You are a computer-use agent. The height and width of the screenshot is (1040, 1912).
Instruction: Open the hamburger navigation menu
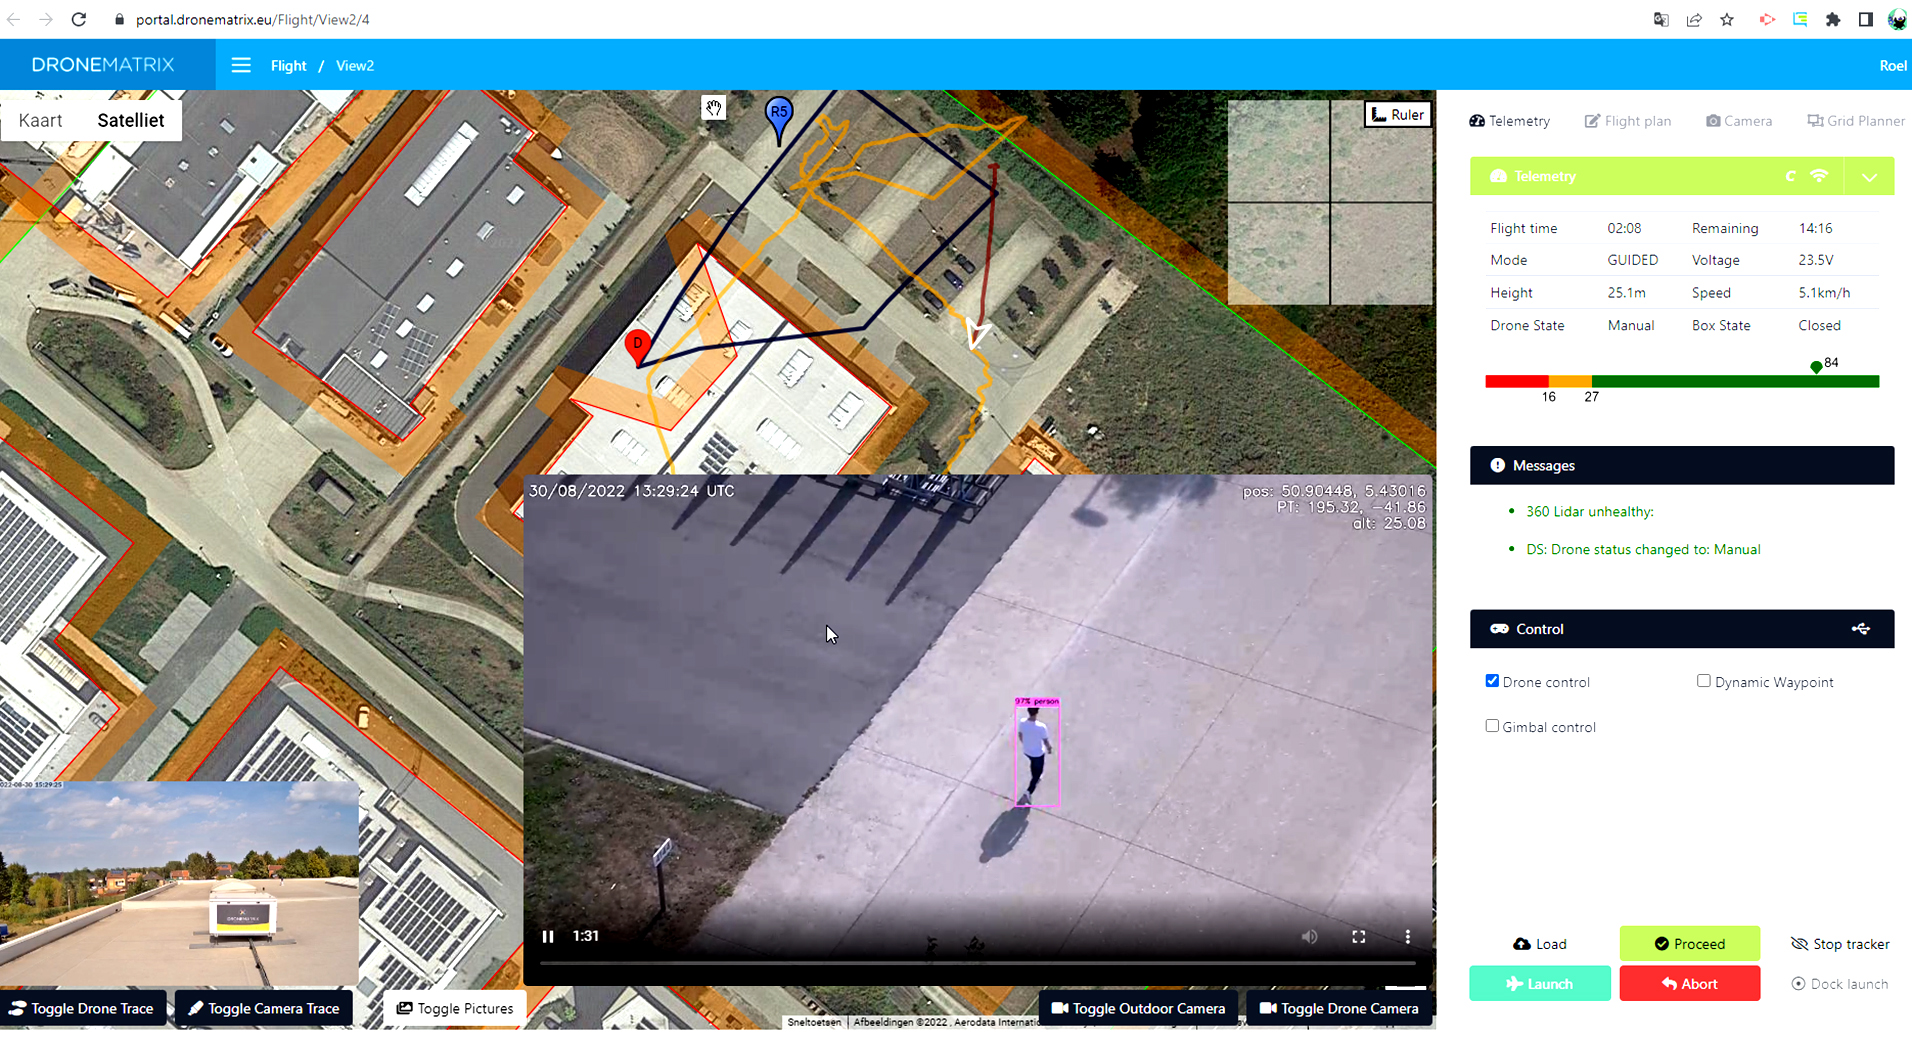coord(241,66)
